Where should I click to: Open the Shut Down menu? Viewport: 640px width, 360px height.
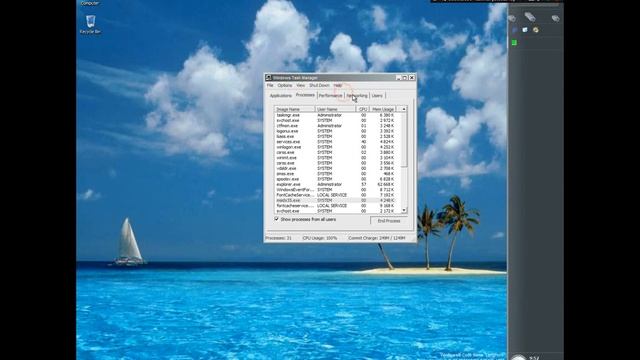click(x=319, y=85)
